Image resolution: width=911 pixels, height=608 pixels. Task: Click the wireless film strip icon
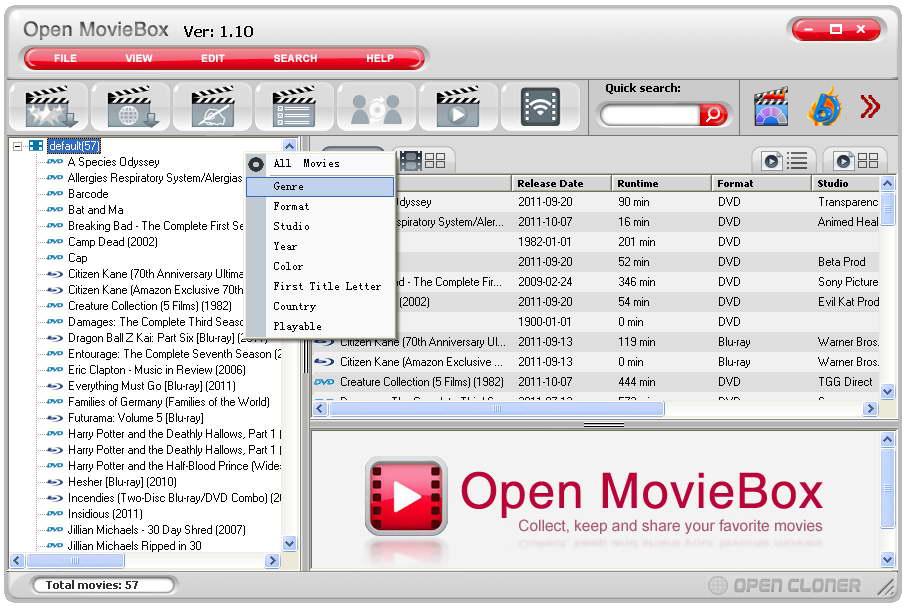(x=541, y=107)
